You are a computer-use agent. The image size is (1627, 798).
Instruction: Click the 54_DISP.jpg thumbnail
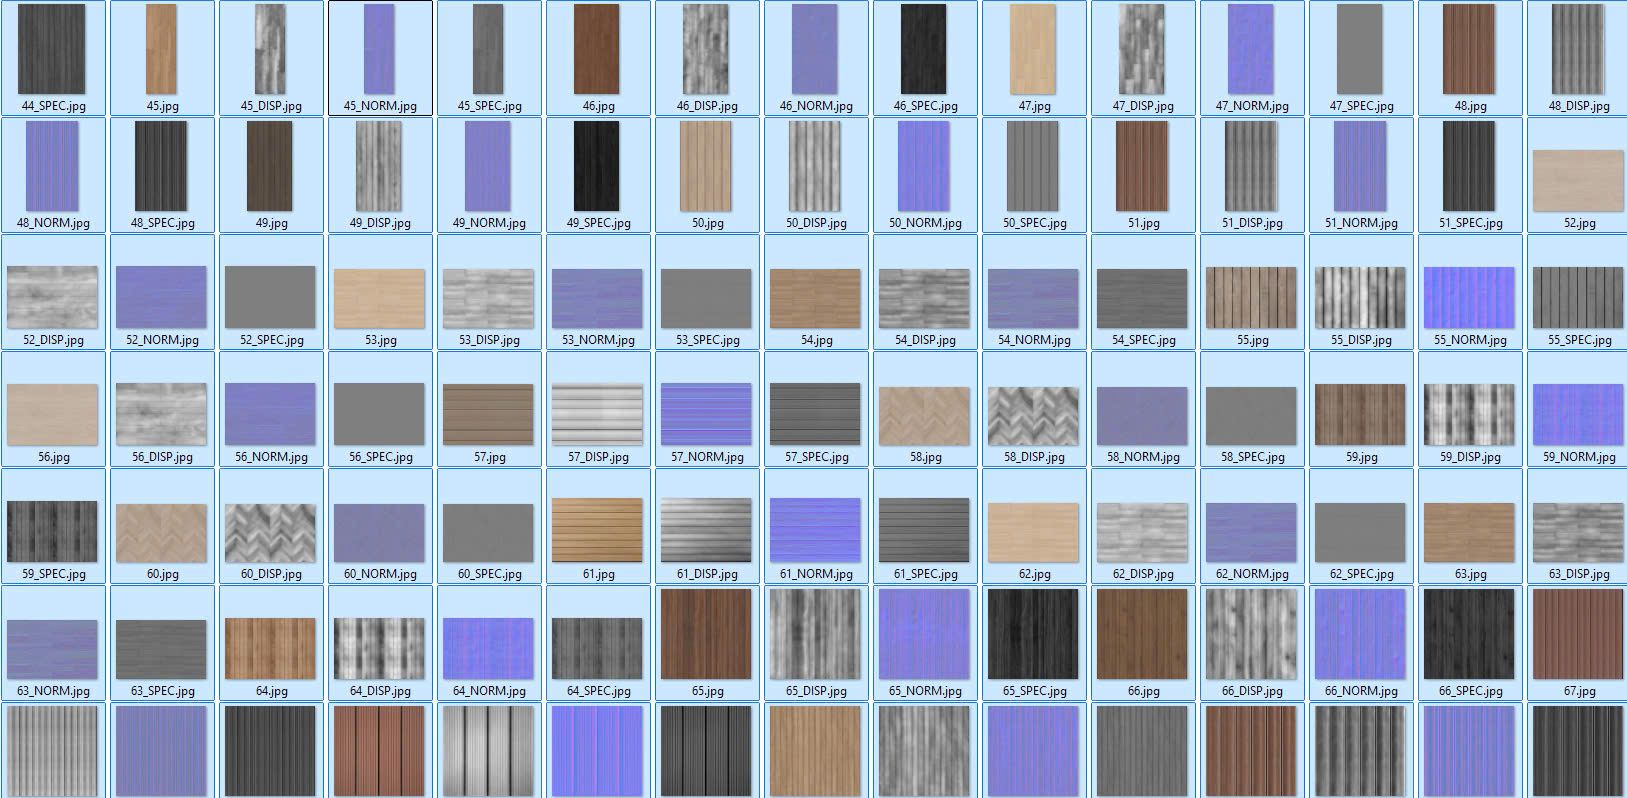click(x=925, y=298)
